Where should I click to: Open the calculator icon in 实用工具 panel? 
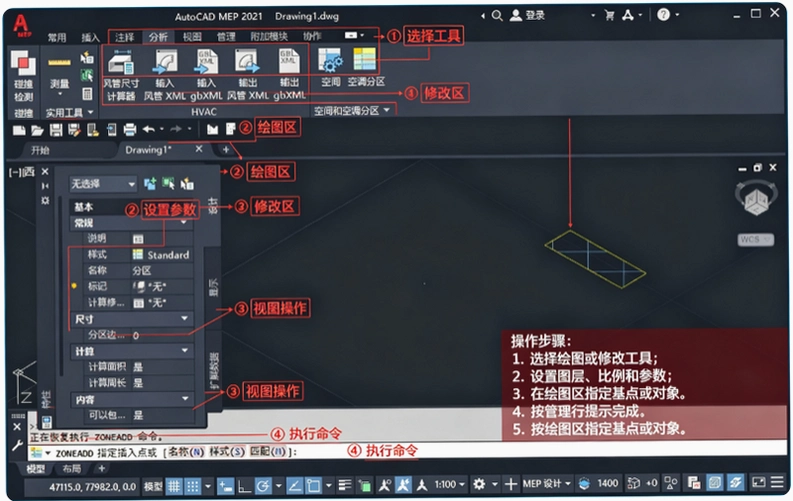[87, 94]
